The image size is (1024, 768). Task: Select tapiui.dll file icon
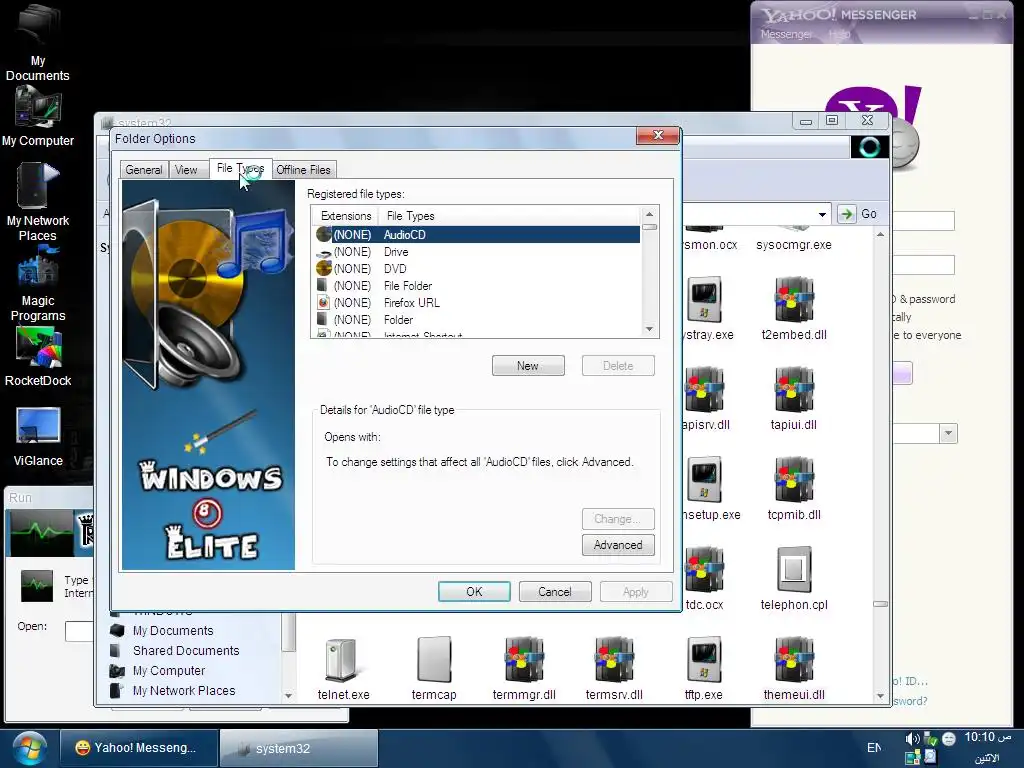pyautogui.click(x=793, y=399)
